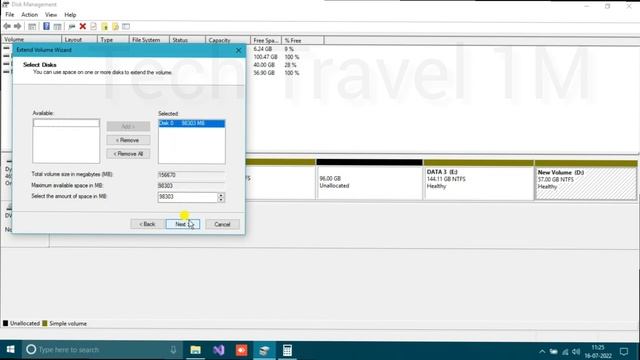
Task: Sort by the File System column header
Action: click(149, 40)
